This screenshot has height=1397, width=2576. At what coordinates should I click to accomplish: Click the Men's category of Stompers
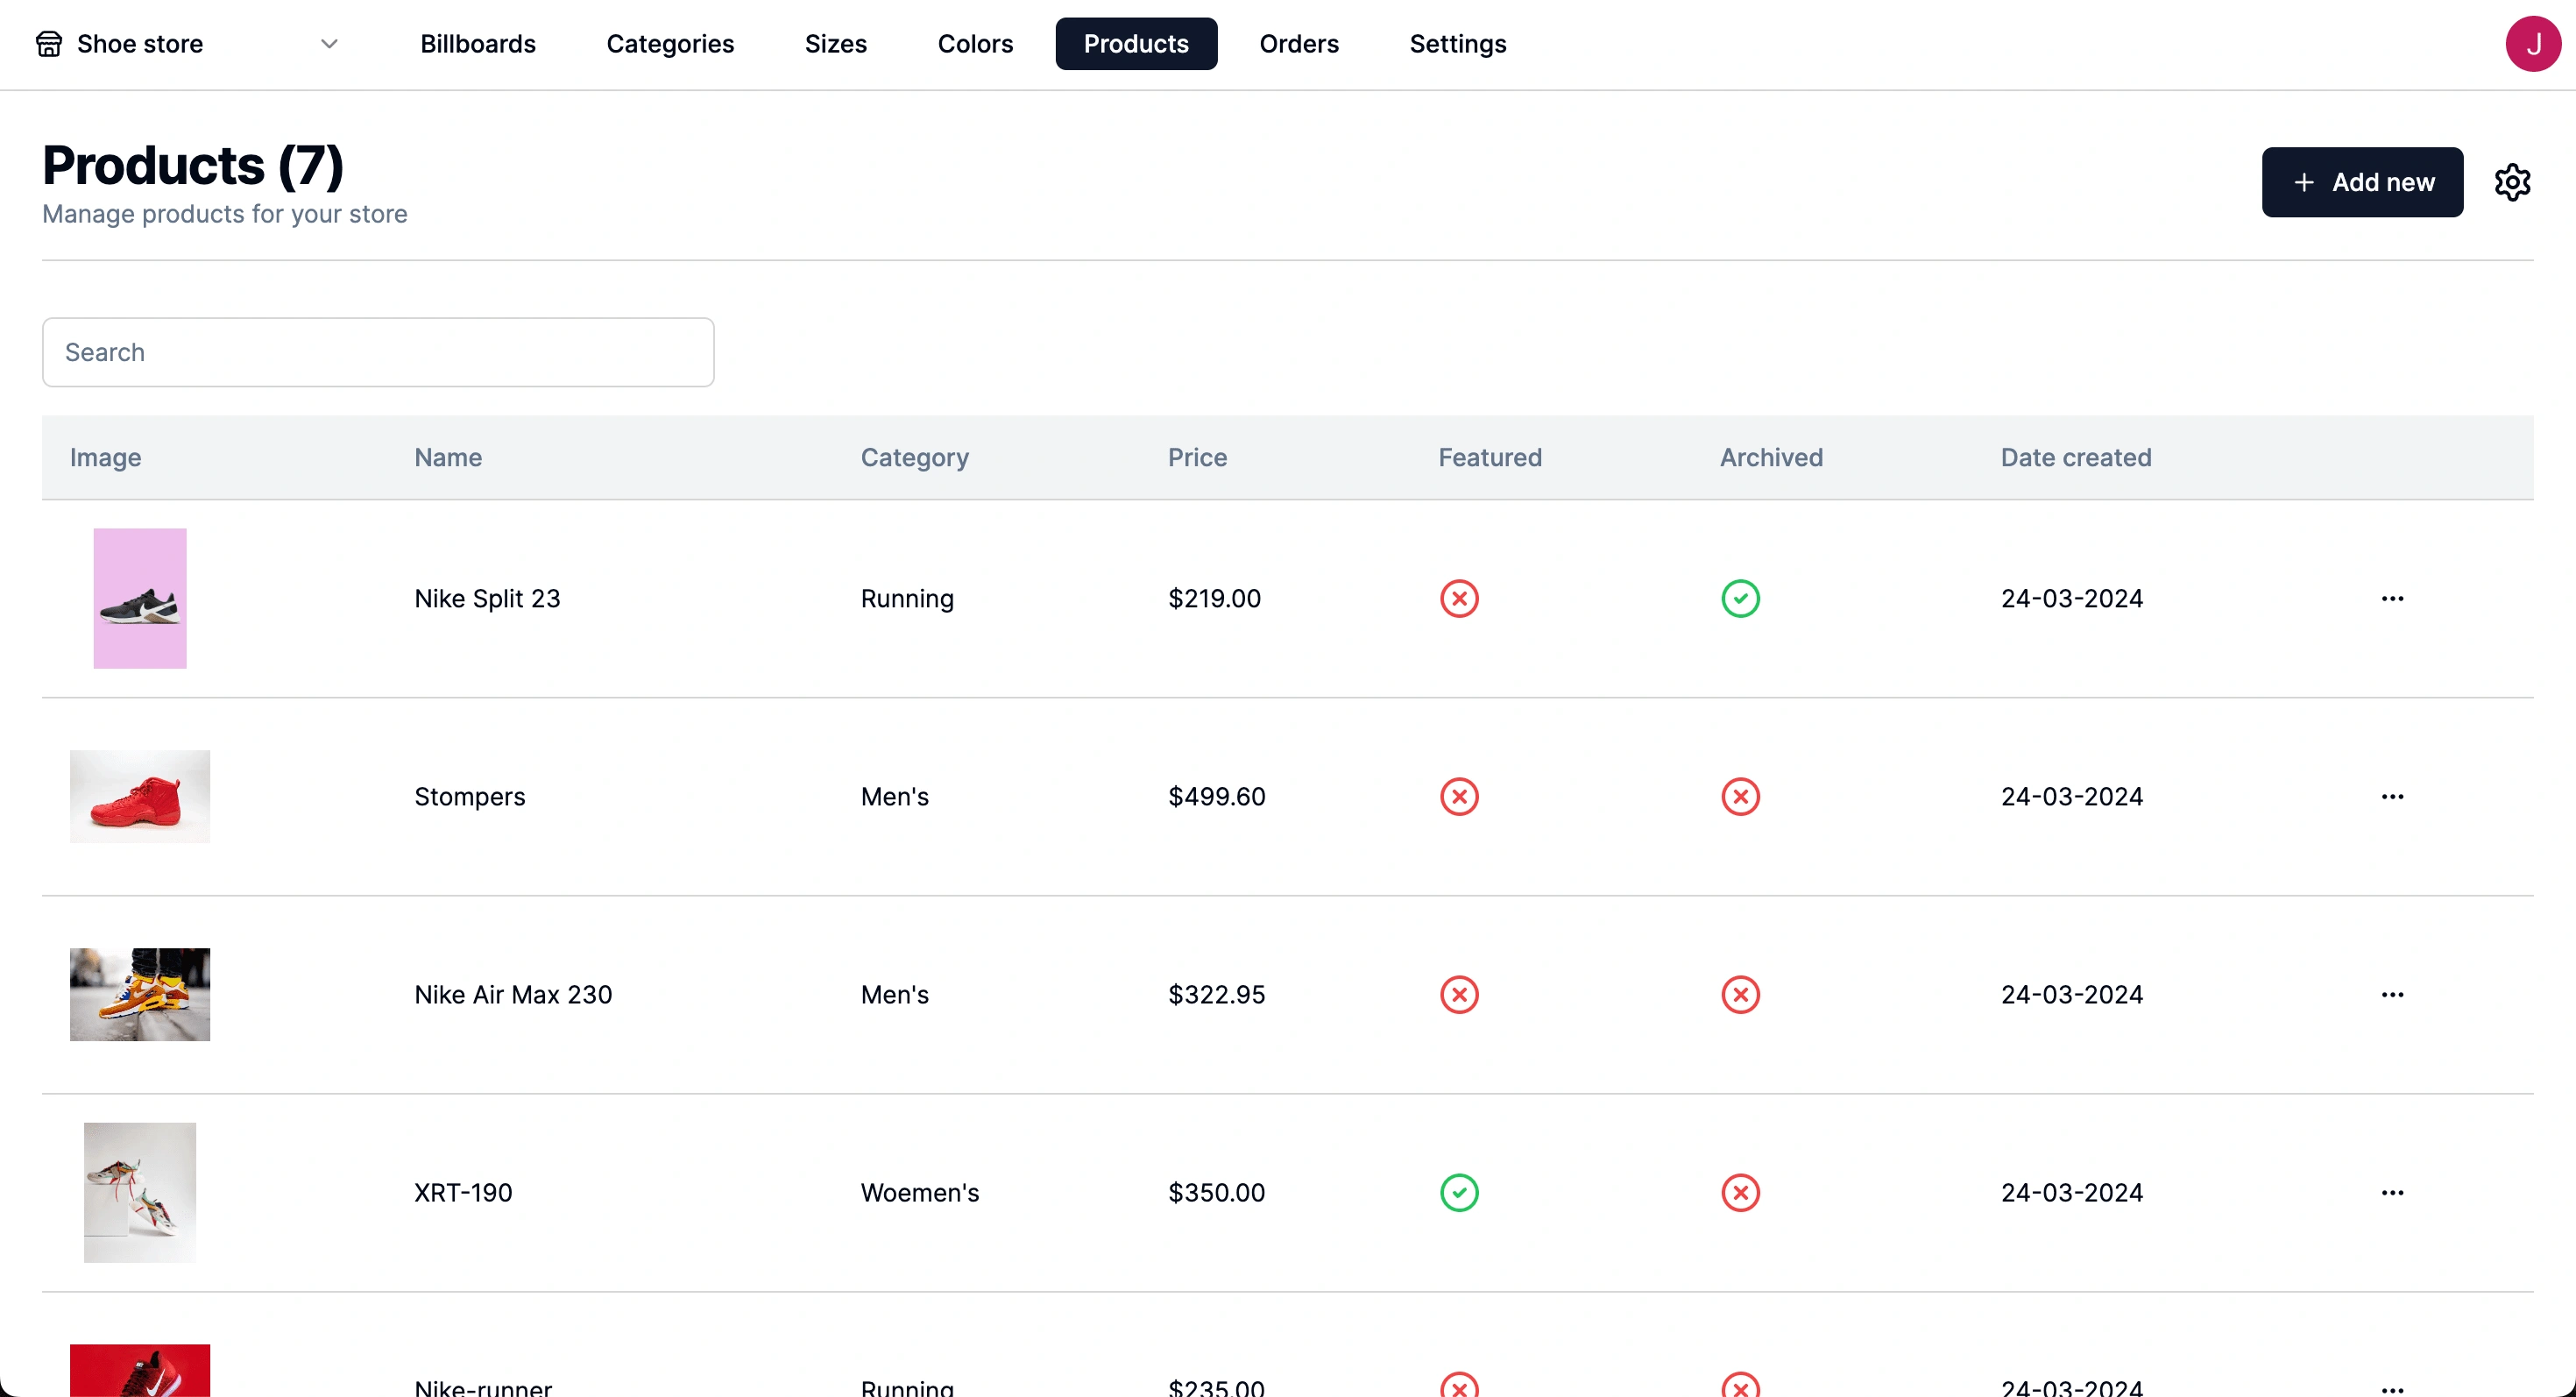click(894, 796)
